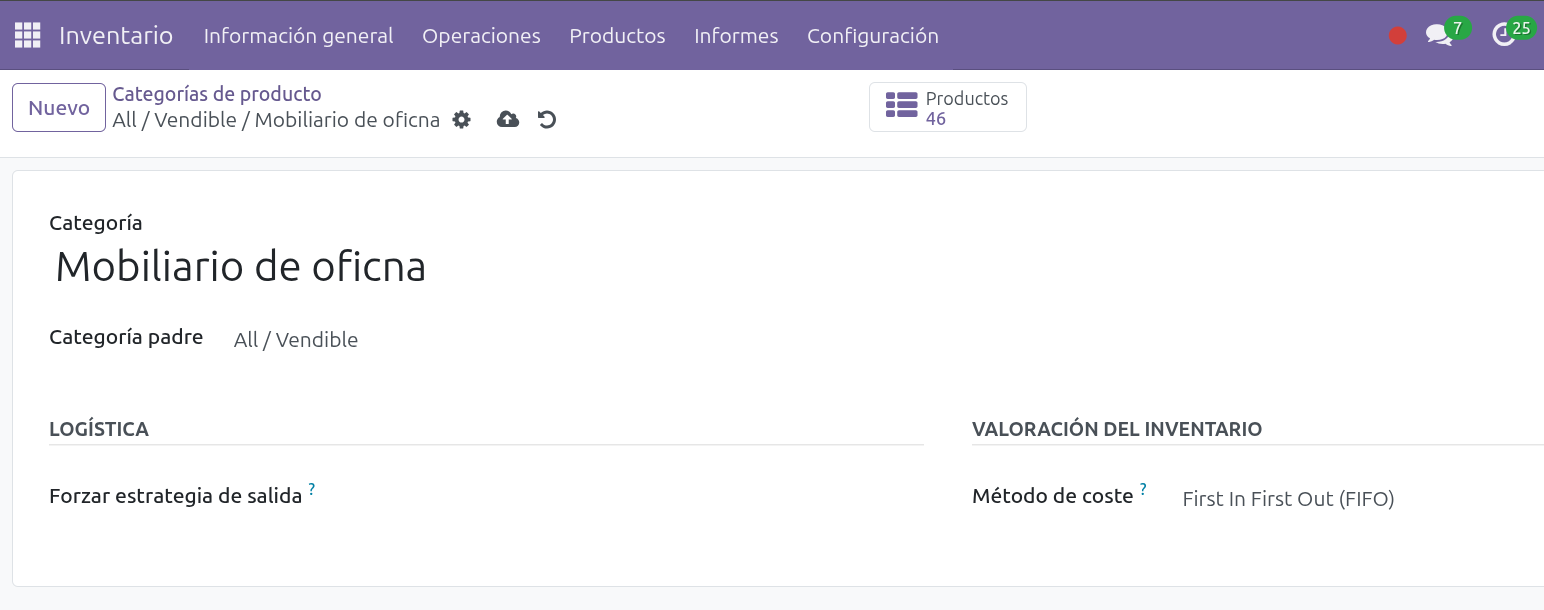Save record manually with cloud icon
This screenshot has height=610, width=1544.
click(508, 120)
